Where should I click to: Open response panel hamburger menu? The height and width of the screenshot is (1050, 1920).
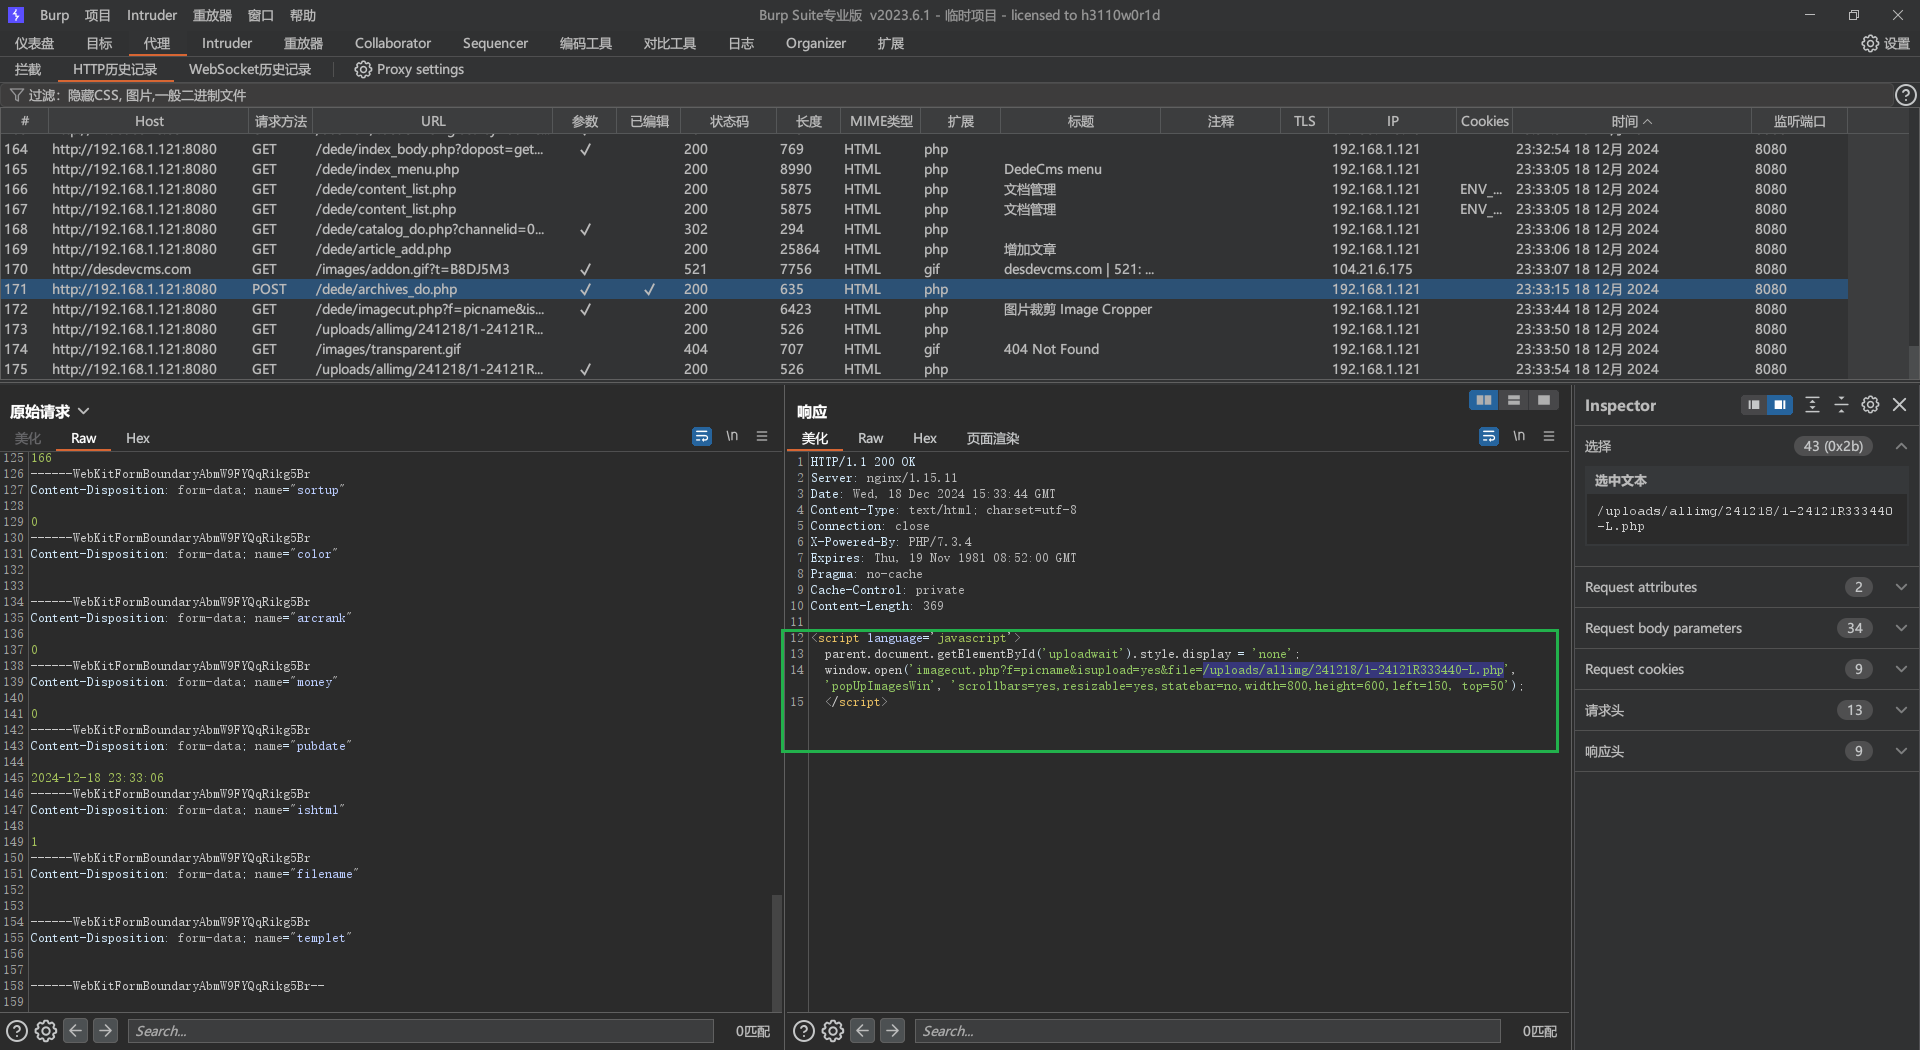pos(1549,436)
